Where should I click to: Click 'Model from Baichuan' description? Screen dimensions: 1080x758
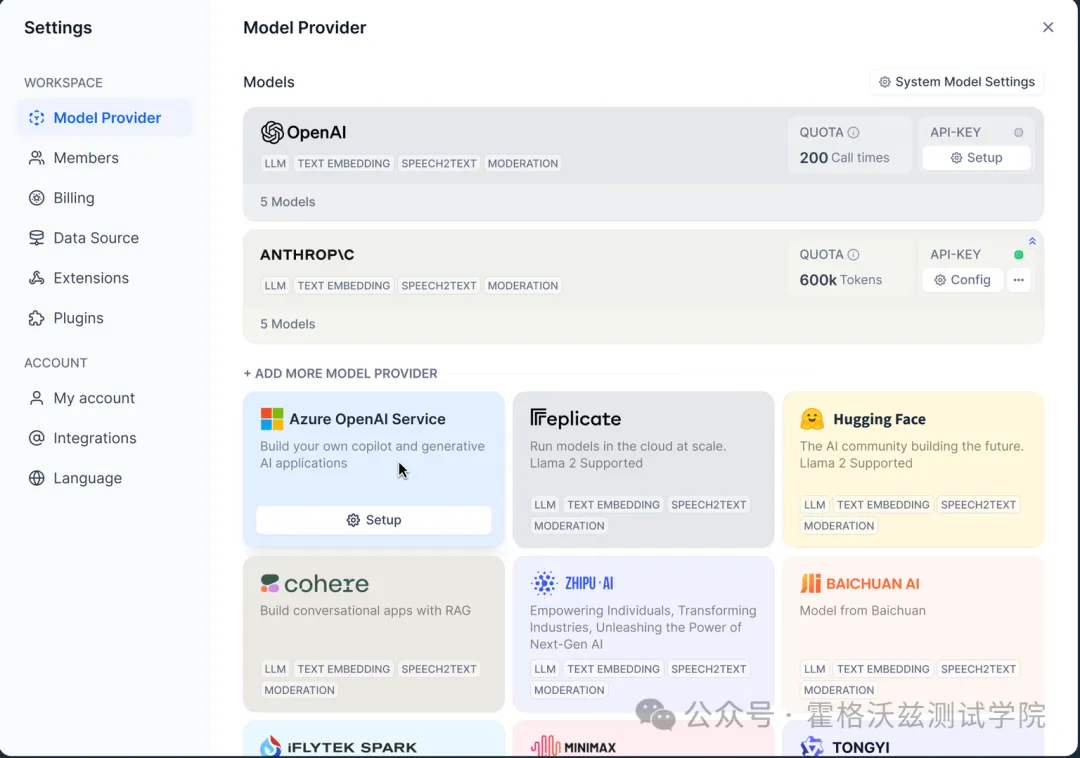point(862,611)
